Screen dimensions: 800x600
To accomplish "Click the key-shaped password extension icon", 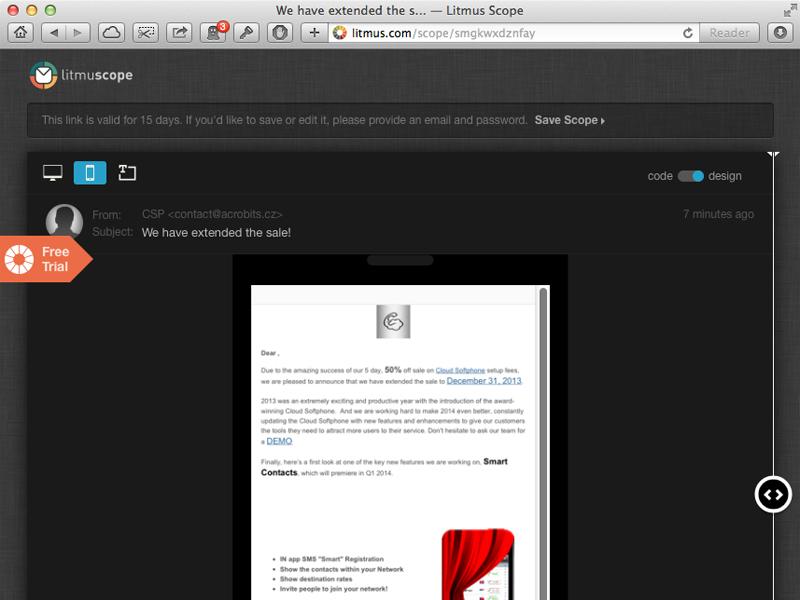I will 246,33.
